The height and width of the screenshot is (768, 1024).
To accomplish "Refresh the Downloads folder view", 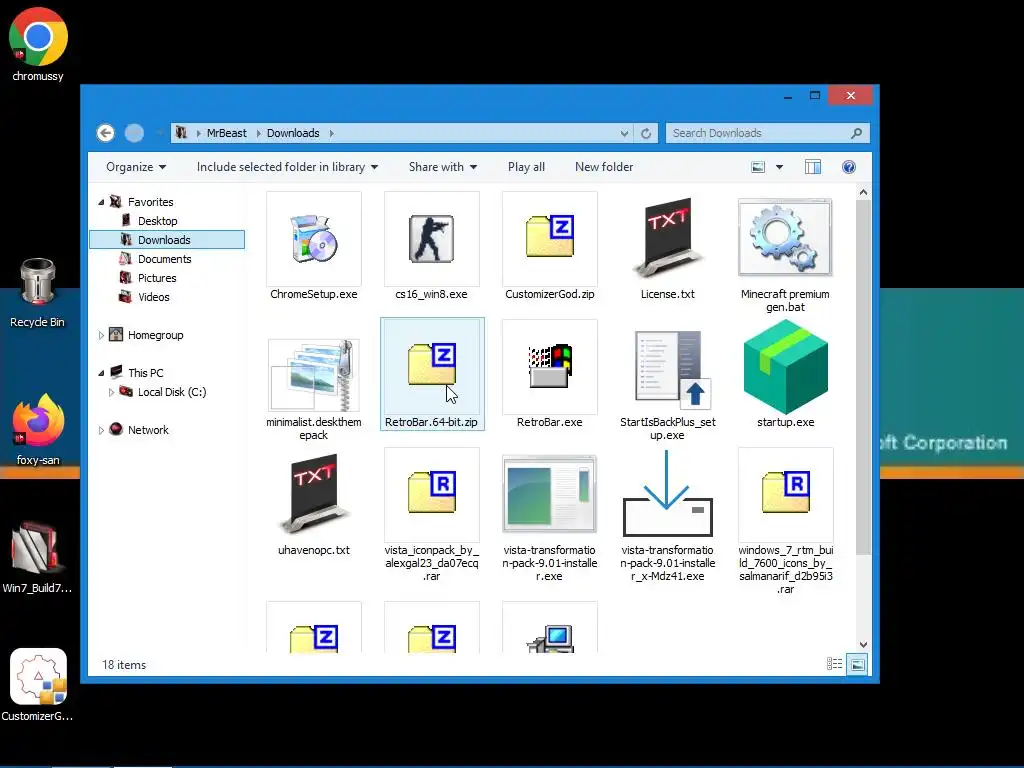I will point(646,133).
